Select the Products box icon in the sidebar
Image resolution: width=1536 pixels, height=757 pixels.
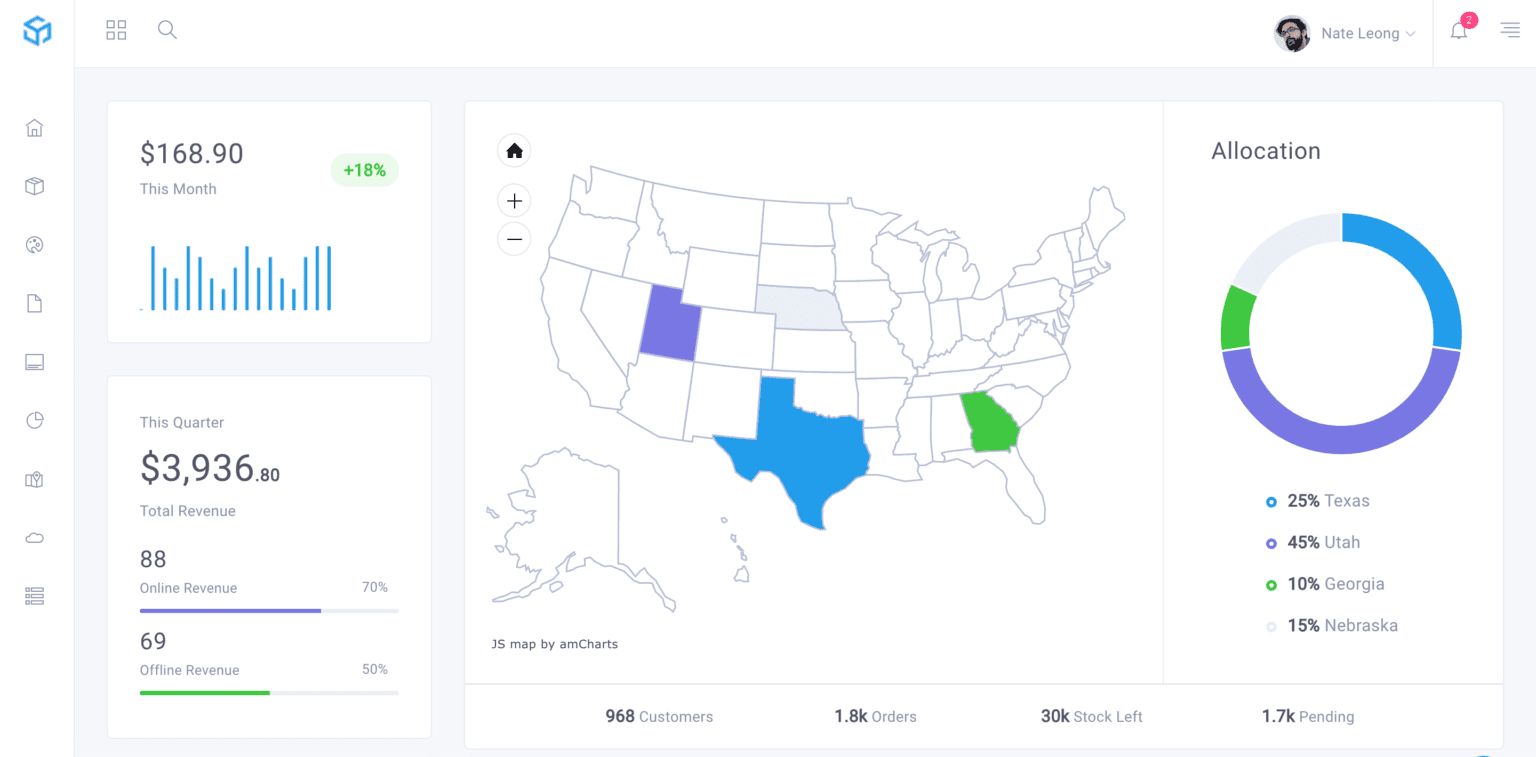coord(34,186)
